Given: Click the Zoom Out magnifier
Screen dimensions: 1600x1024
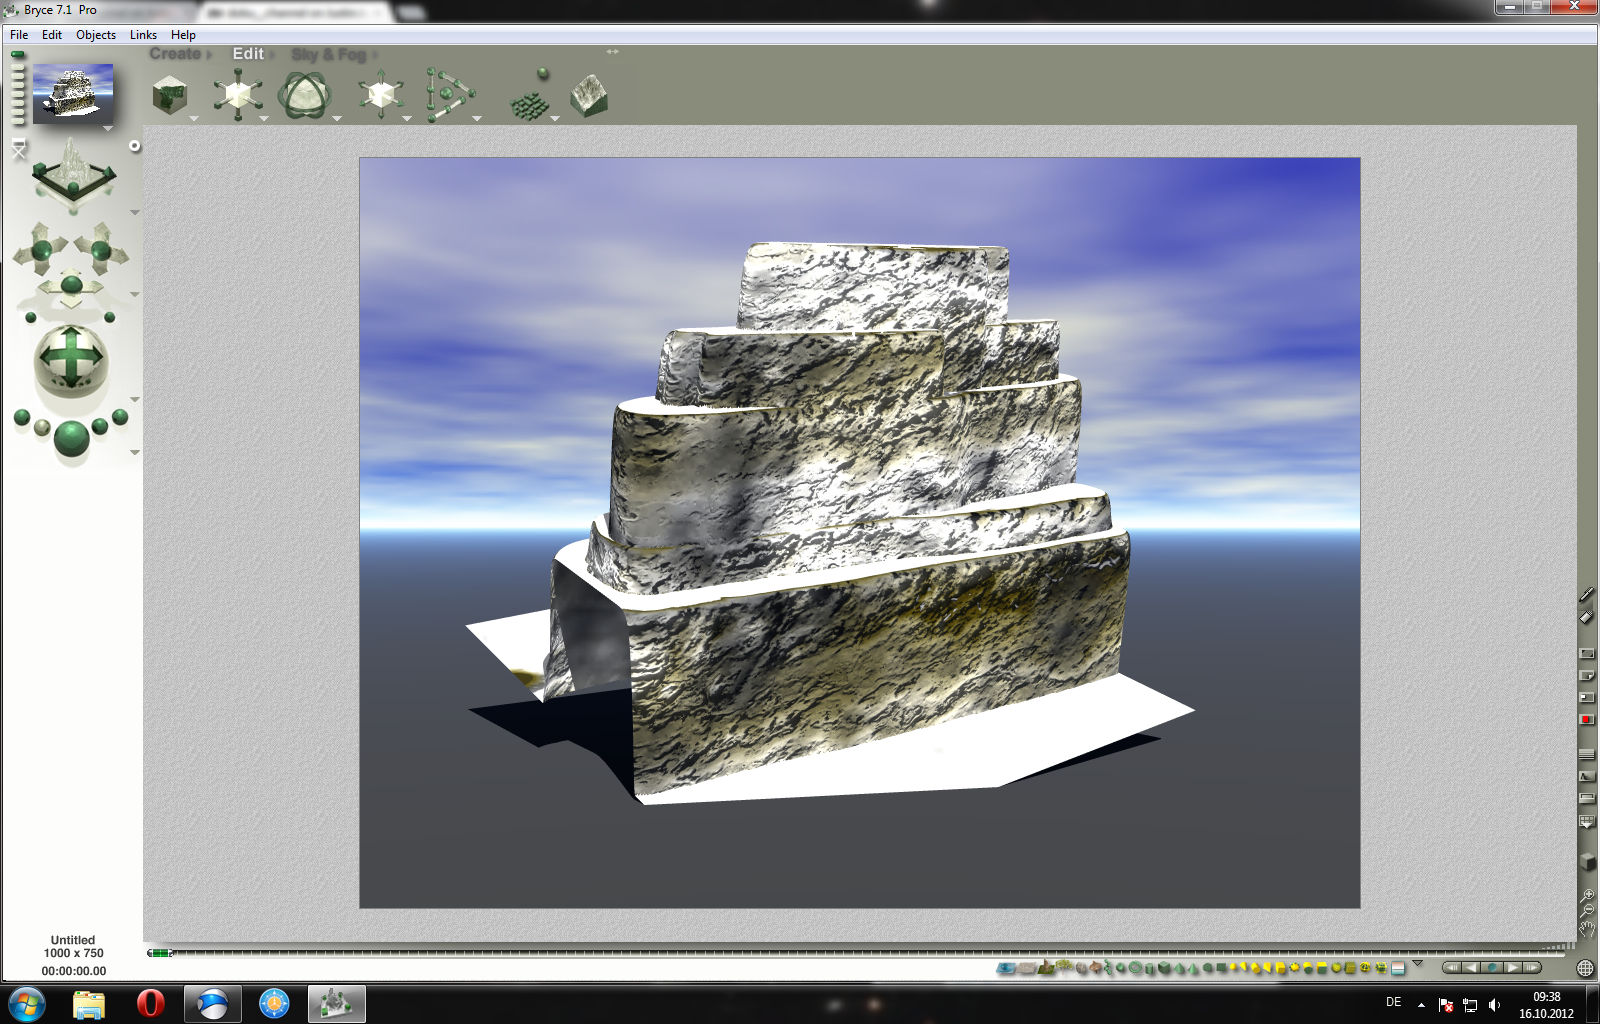Looking at the screenshot, I should click(x=1586, y=911).
